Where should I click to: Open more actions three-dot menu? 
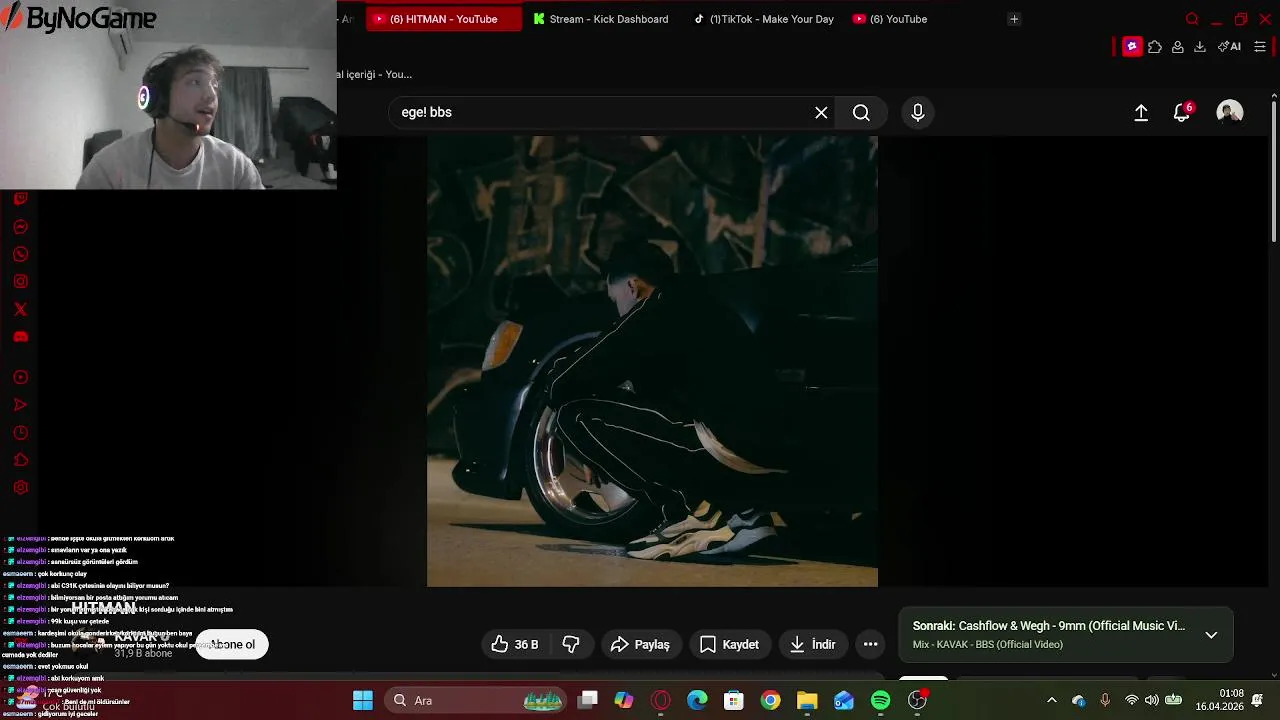(871, 645)
